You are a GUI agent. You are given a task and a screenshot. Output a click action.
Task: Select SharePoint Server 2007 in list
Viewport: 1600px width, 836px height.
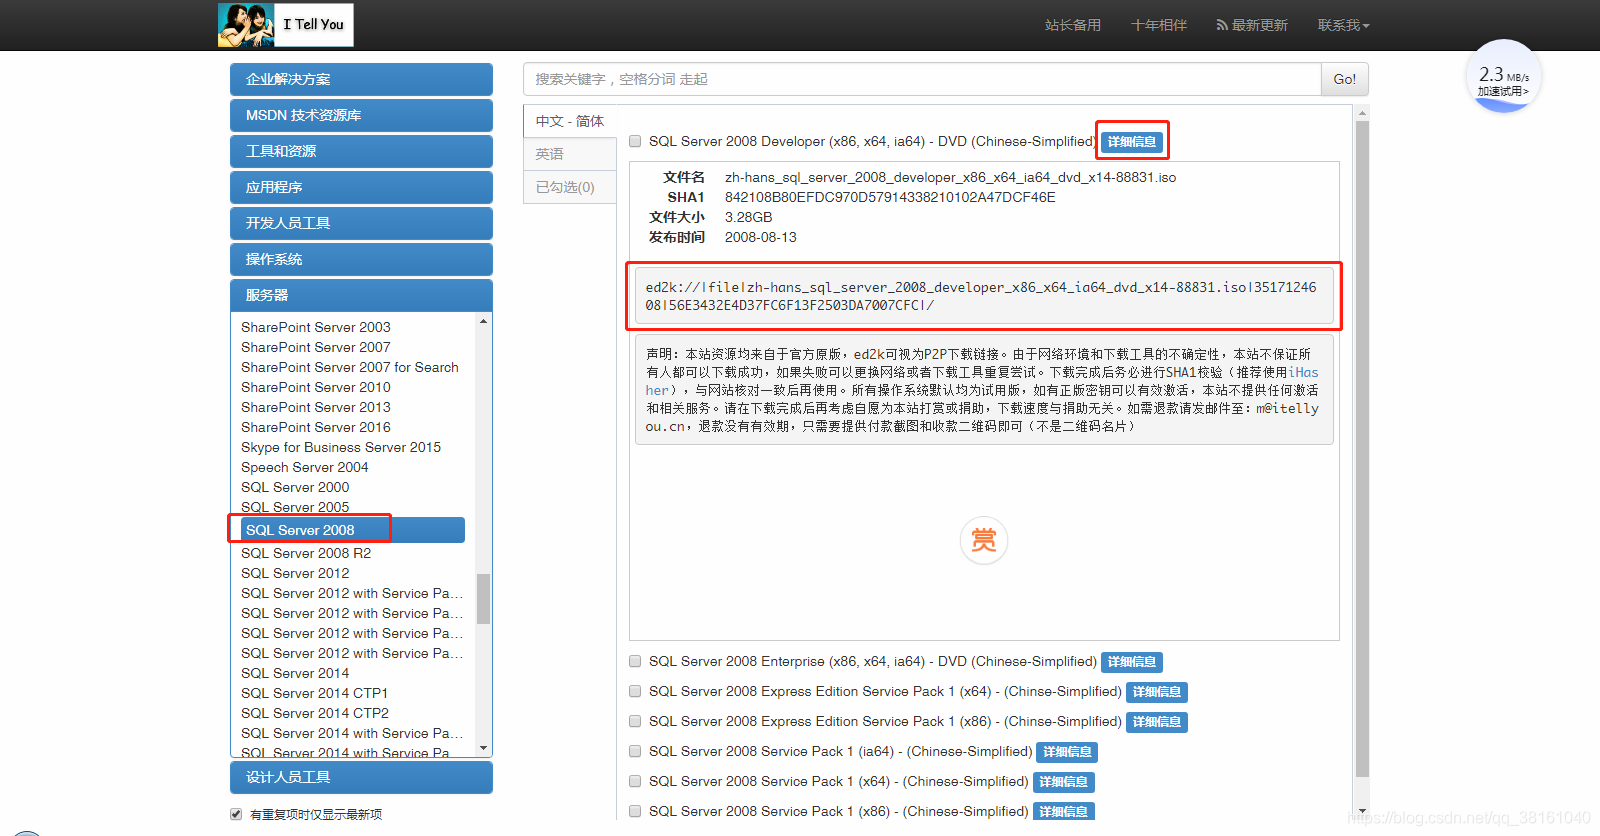click(x=316, y=347)
